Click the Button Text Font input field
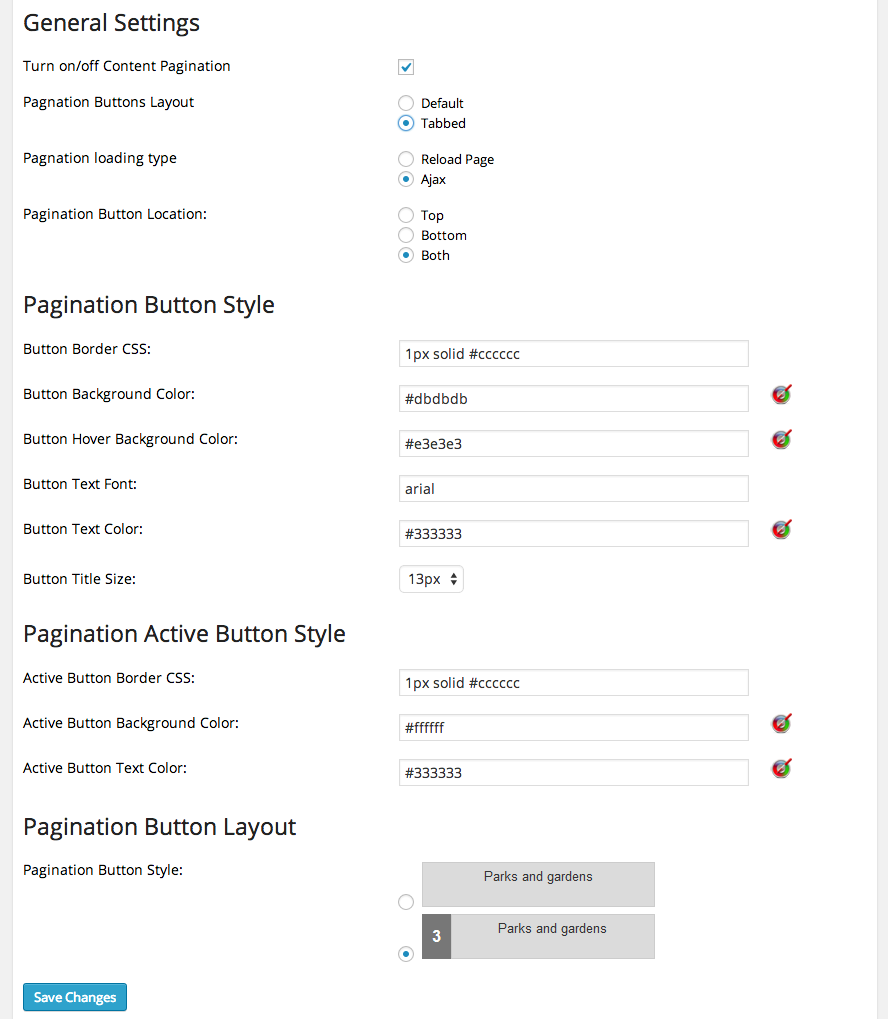The height and width of the screenshot is (1019, 888). click(573, 489)
